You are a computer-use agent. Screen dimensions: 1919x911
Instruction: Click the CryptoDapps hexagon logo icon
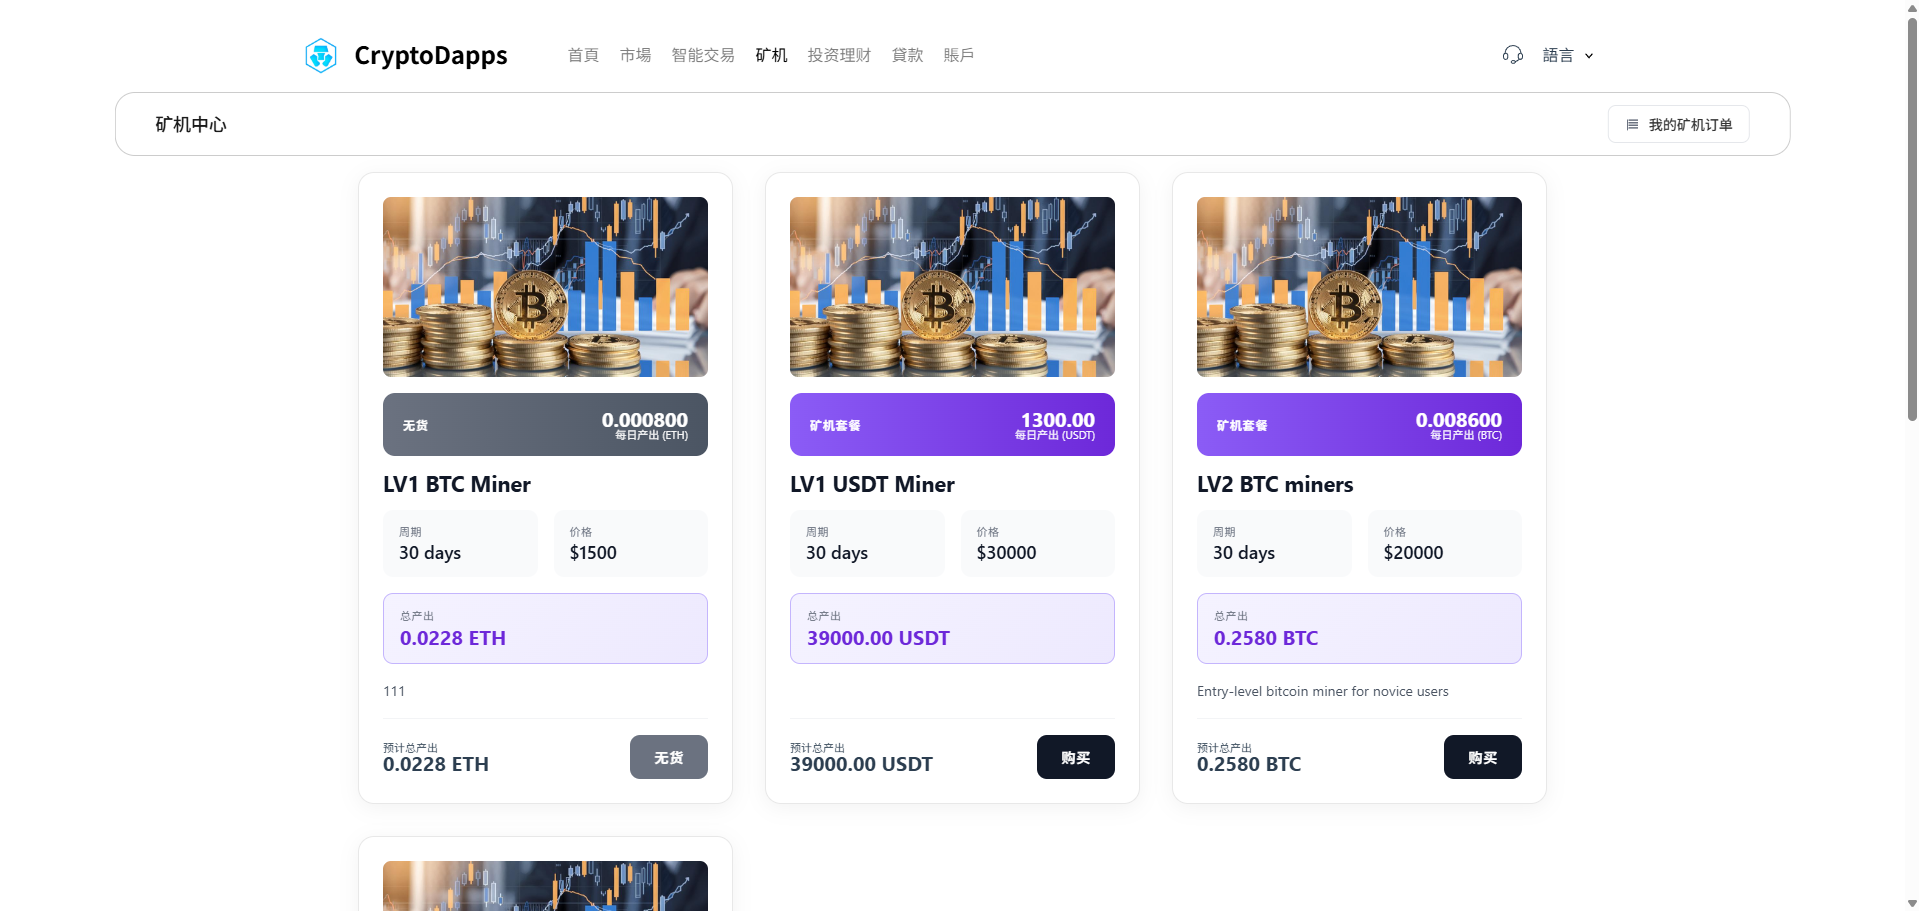click(x=321, y=55)
